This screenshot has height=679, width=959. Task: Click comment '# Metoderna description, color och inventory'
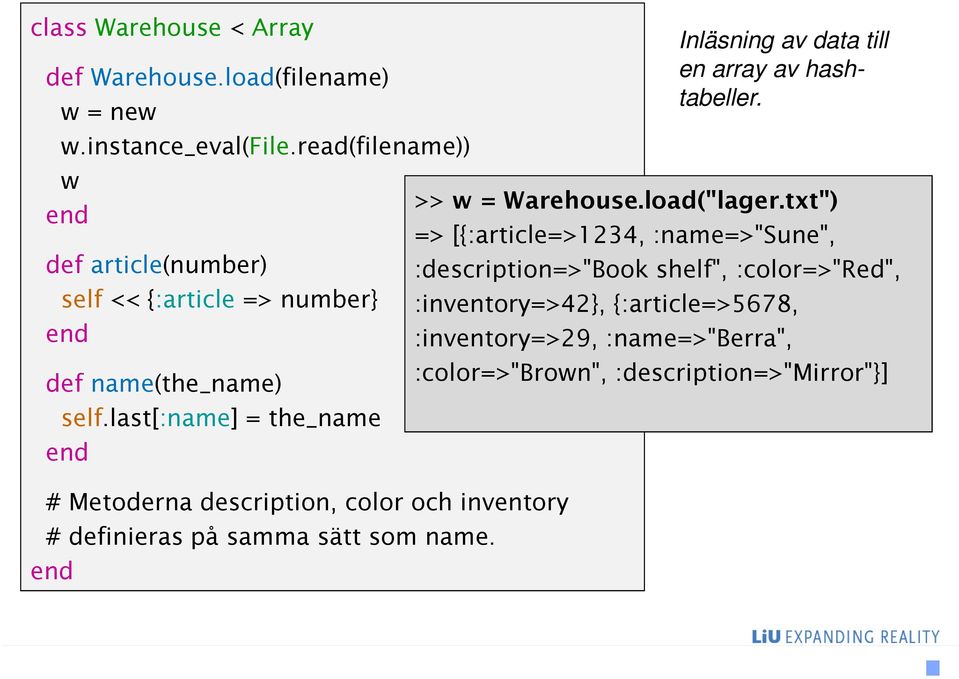coord(307,502)
